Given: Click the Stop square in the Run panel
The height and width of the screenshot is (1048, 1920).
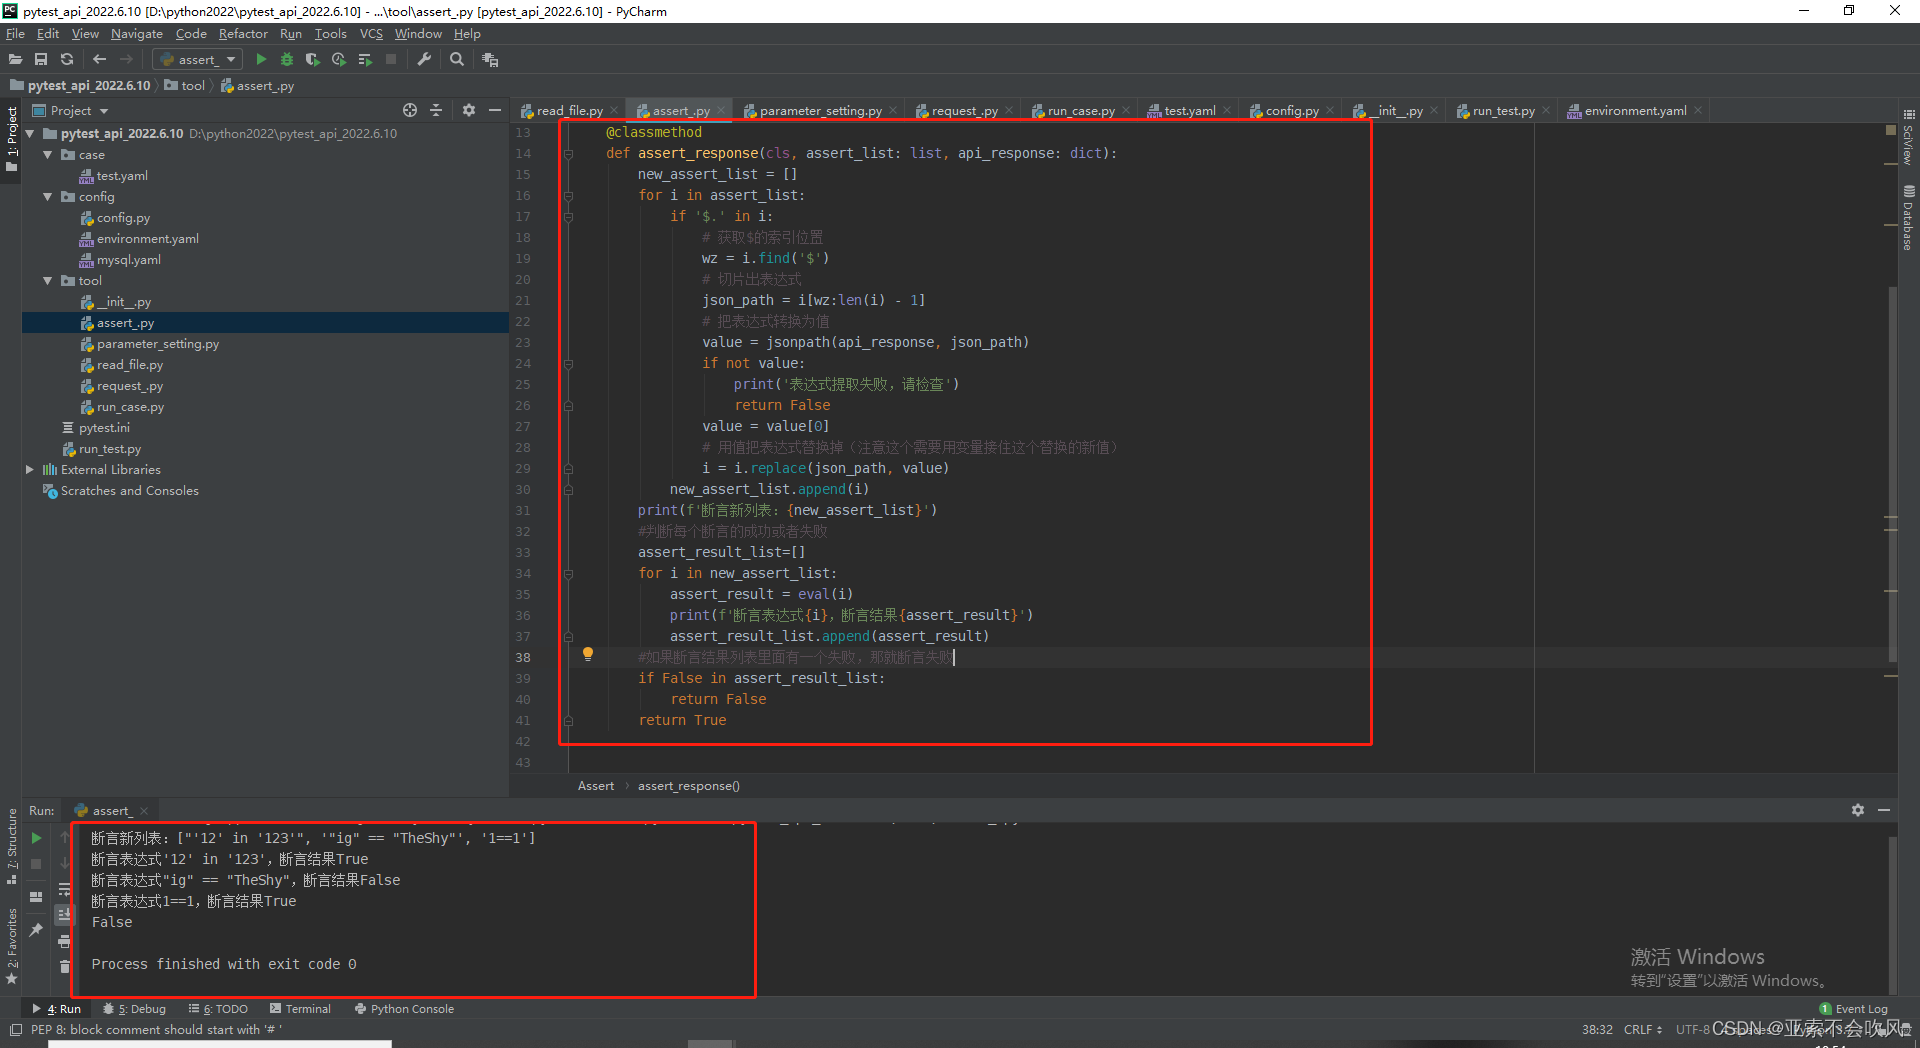Looking at the screenshot, I should point(36,863).
